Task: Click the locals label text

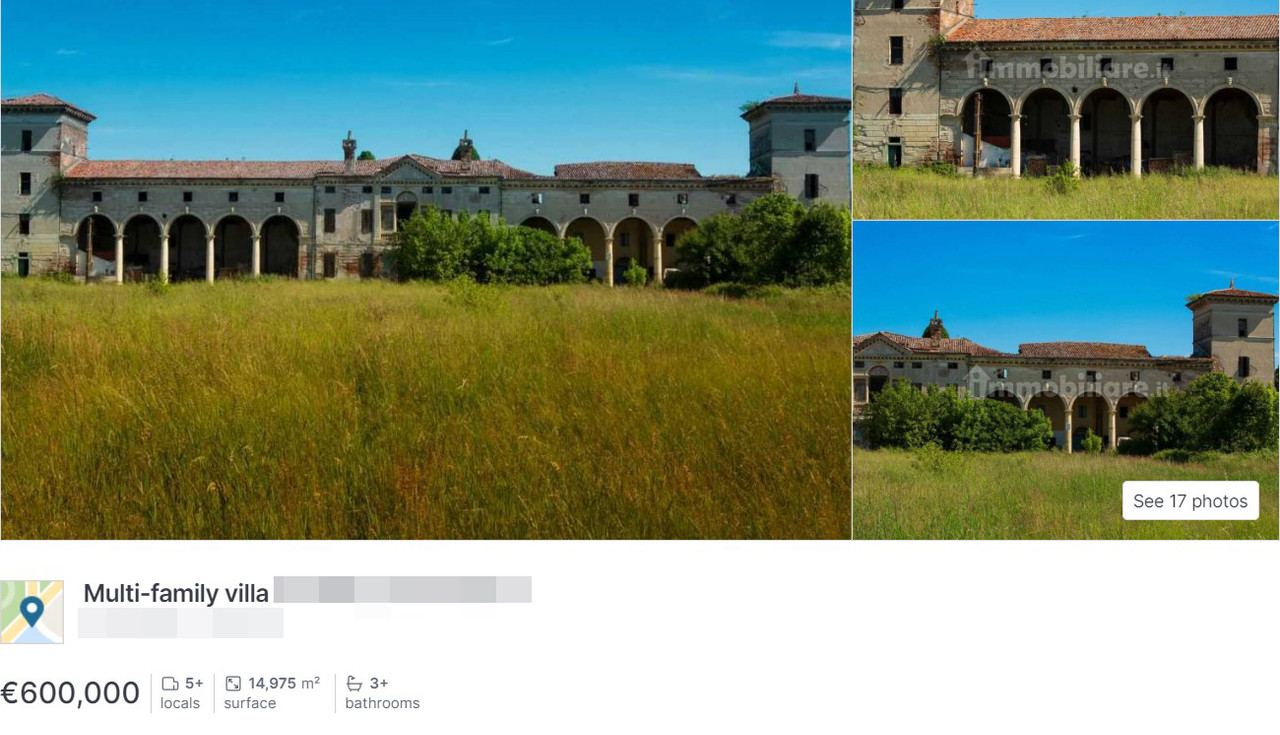Action: click(180, 703)
